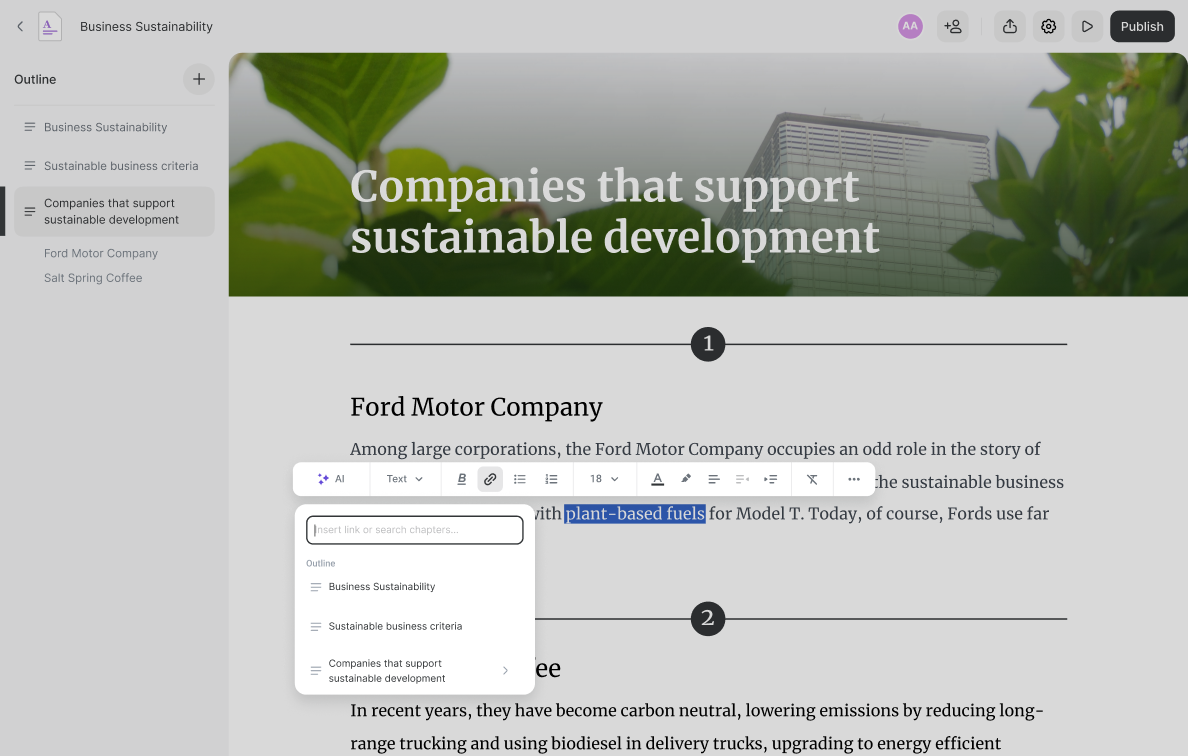
Task: Increase indent of selected text
Action: coord(771,479)
